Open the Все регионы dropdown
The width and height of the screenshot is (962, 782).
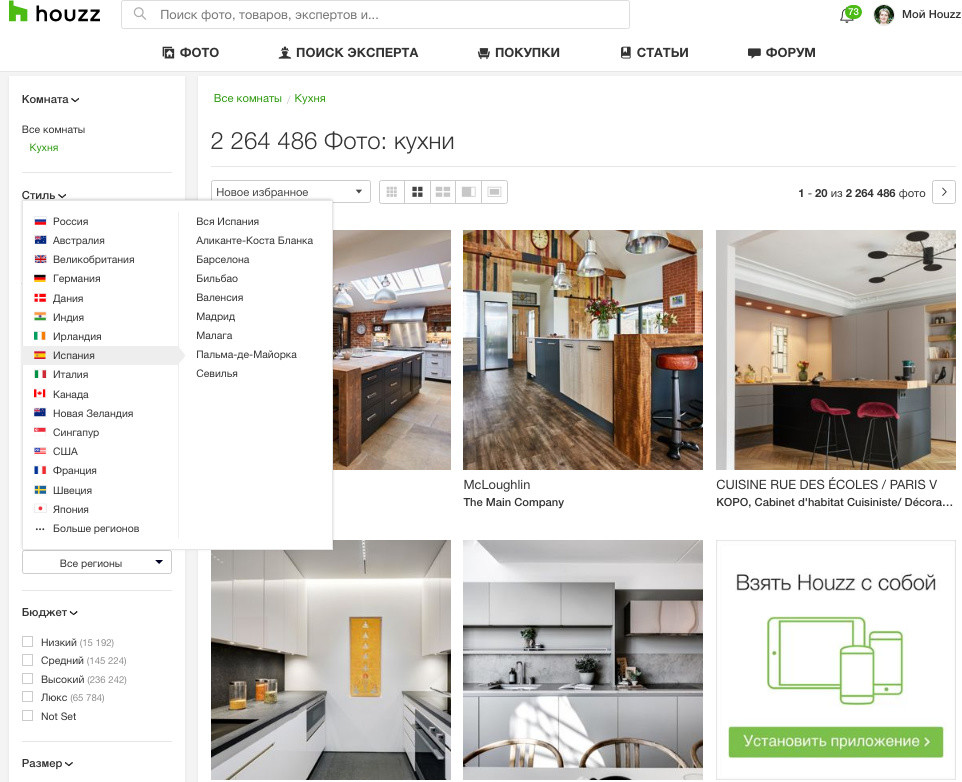(x=96, y=561)
